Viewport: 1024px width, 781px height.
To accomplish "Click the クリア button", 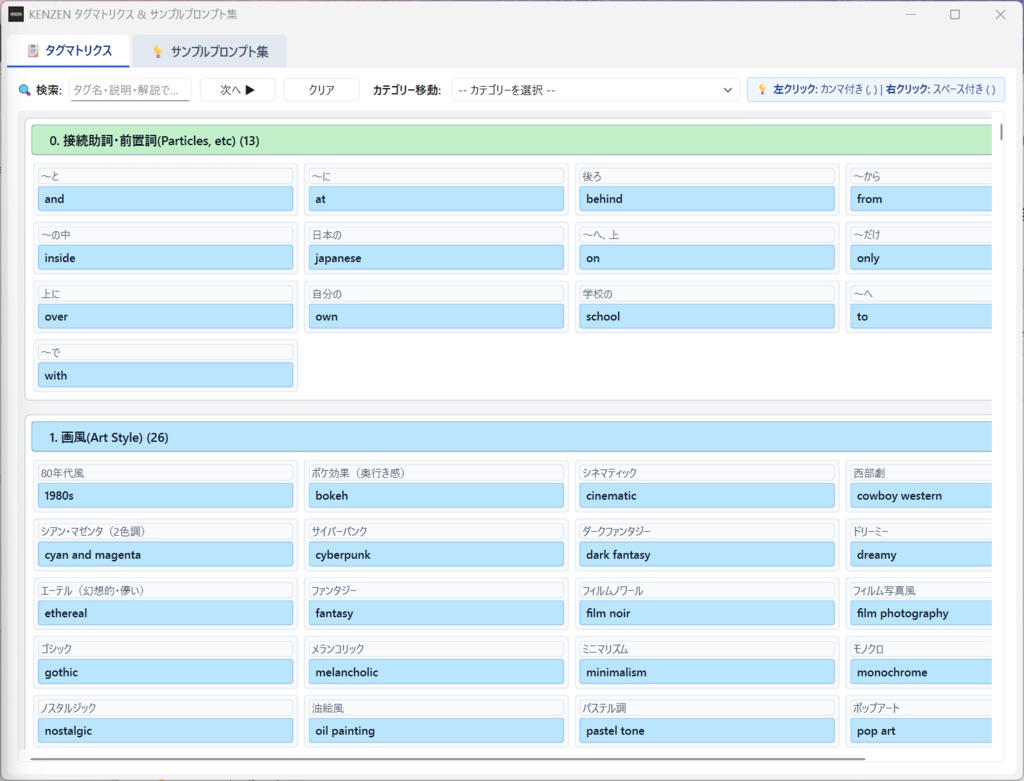I will 321,90.
